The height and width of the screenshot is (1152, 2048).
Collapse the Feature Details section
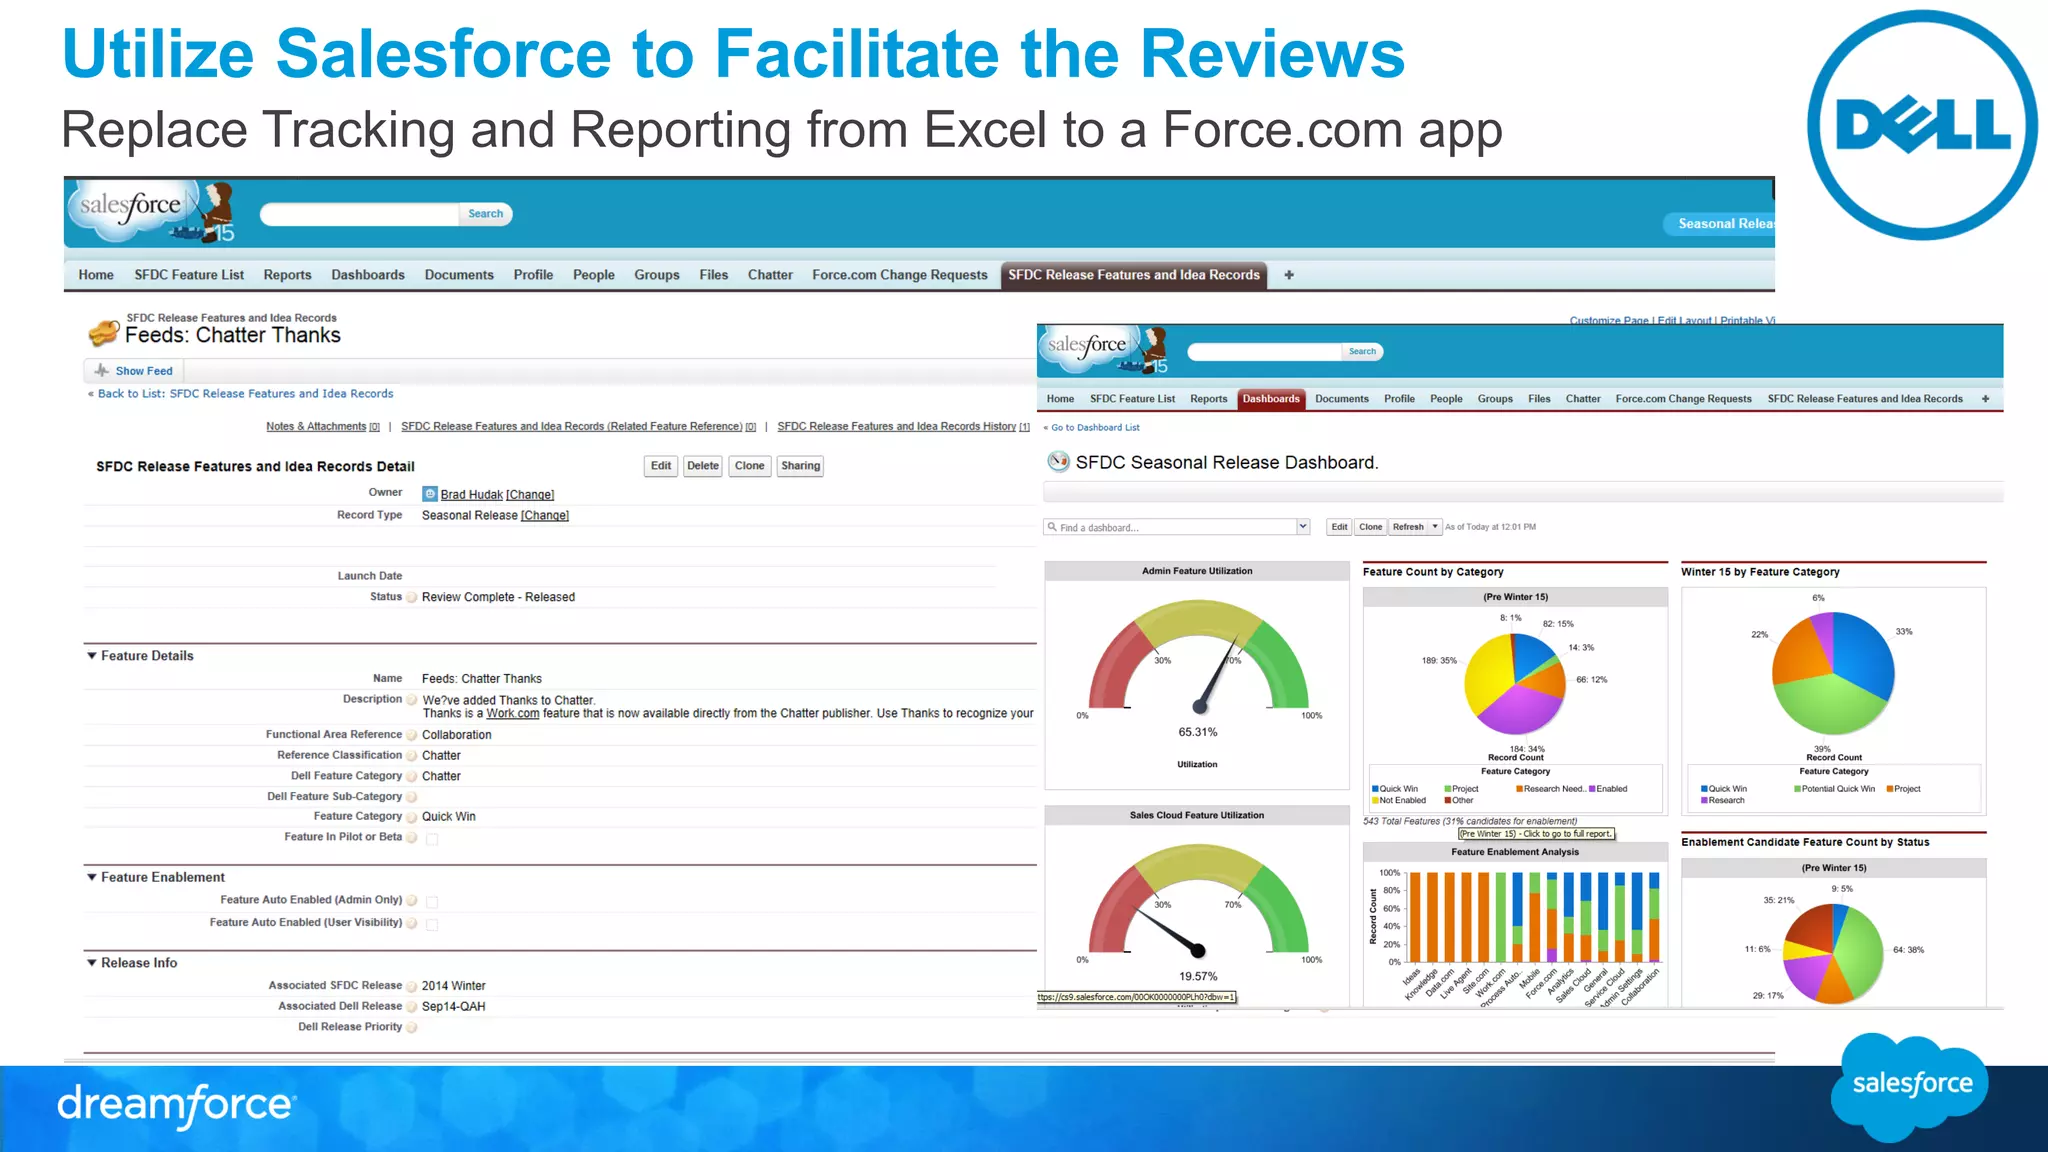92,656
